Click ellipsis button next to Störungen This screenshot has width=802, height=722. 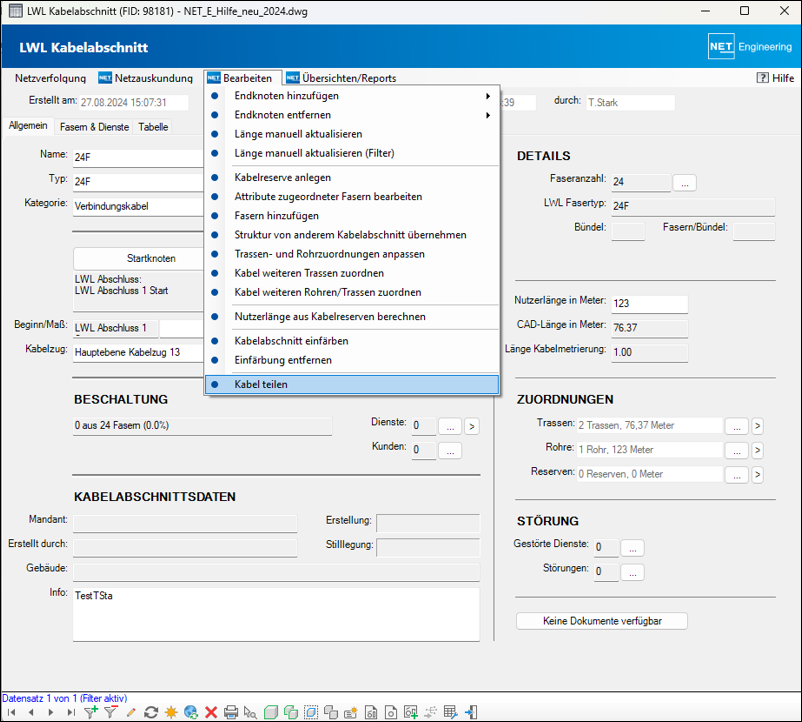[x=633, y=572]
